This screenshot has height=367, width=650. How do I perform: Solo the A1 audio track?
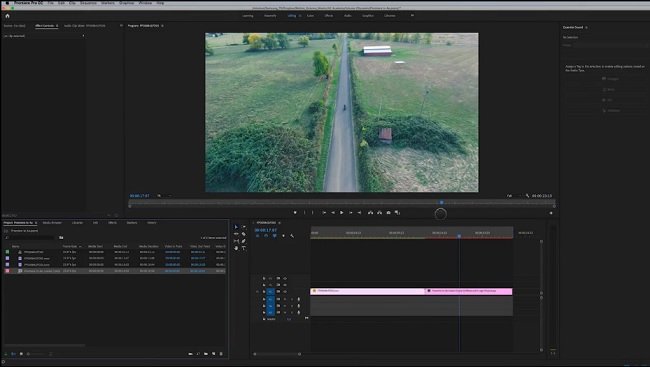pyautogui.click(x=291, y=299)
